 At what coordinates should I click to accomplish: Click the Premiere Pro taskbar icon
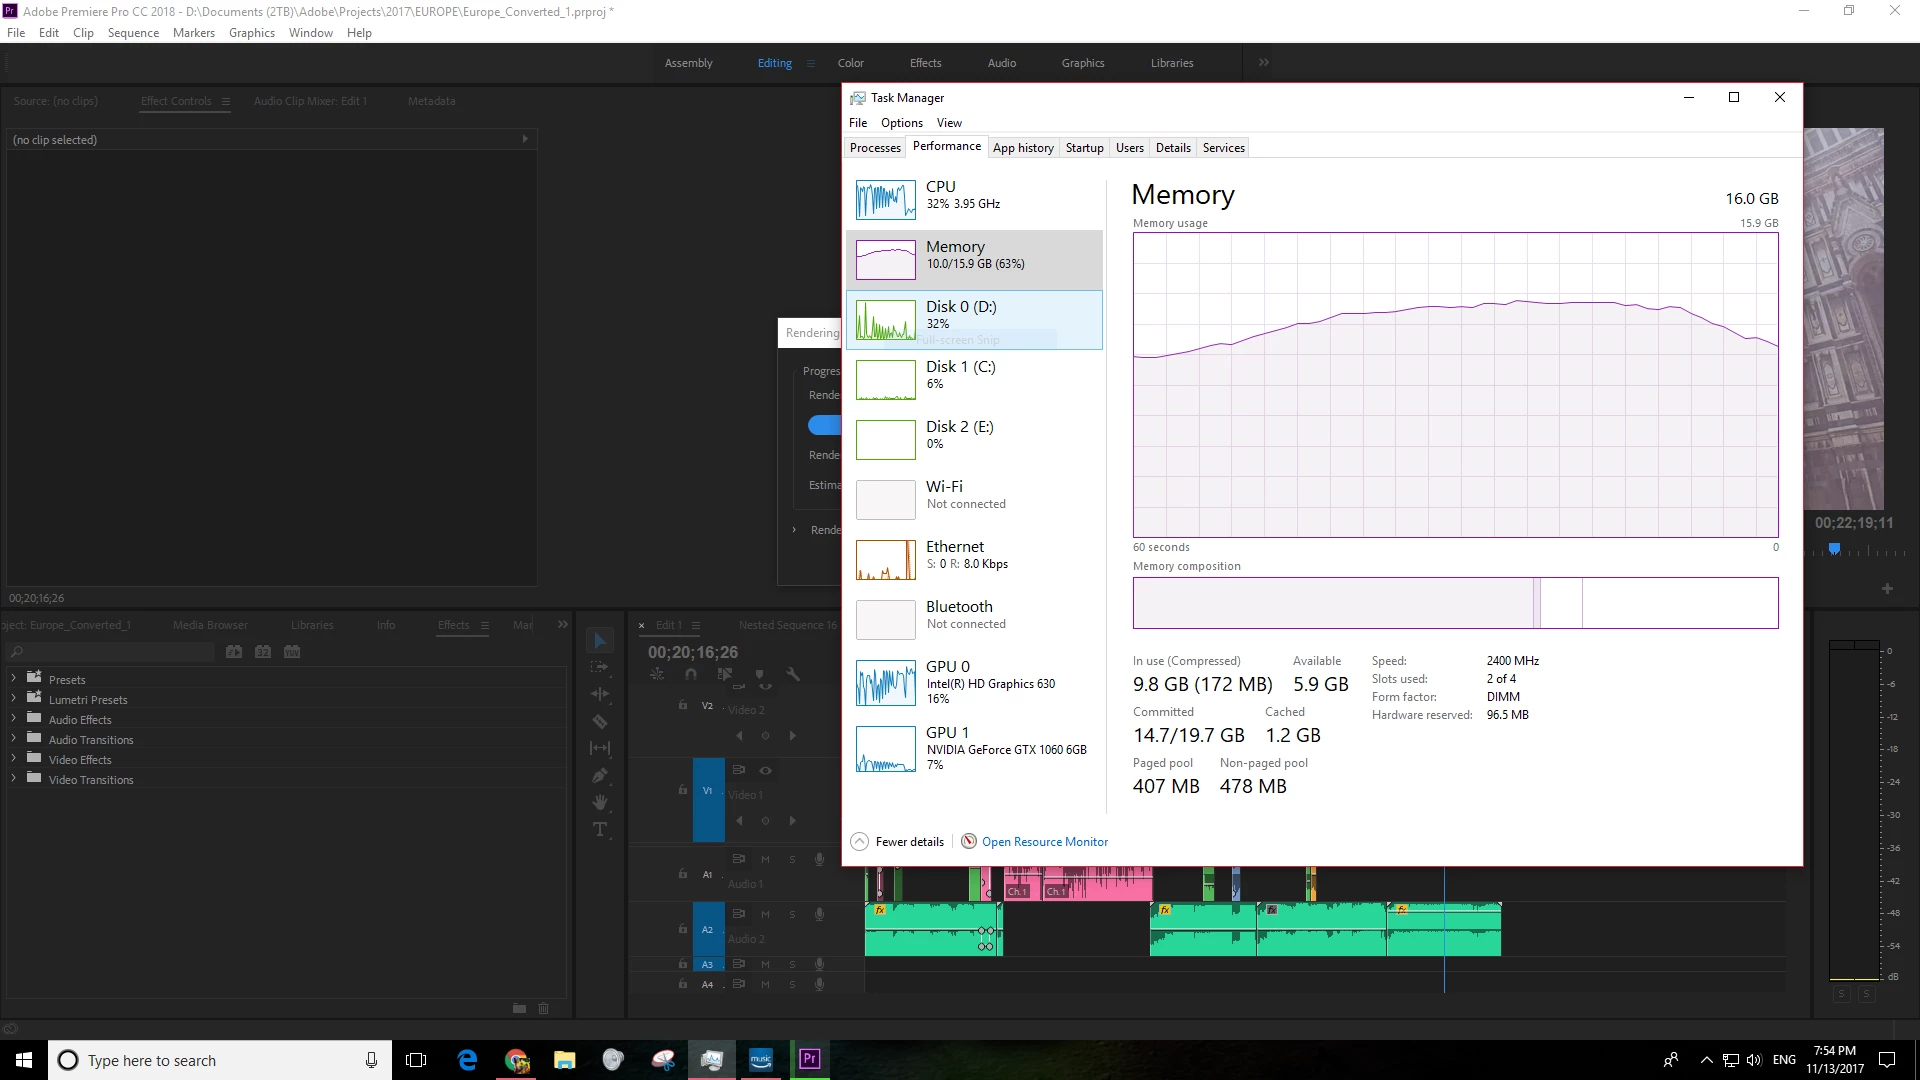pyautogui.click(x=809, y=1059)
